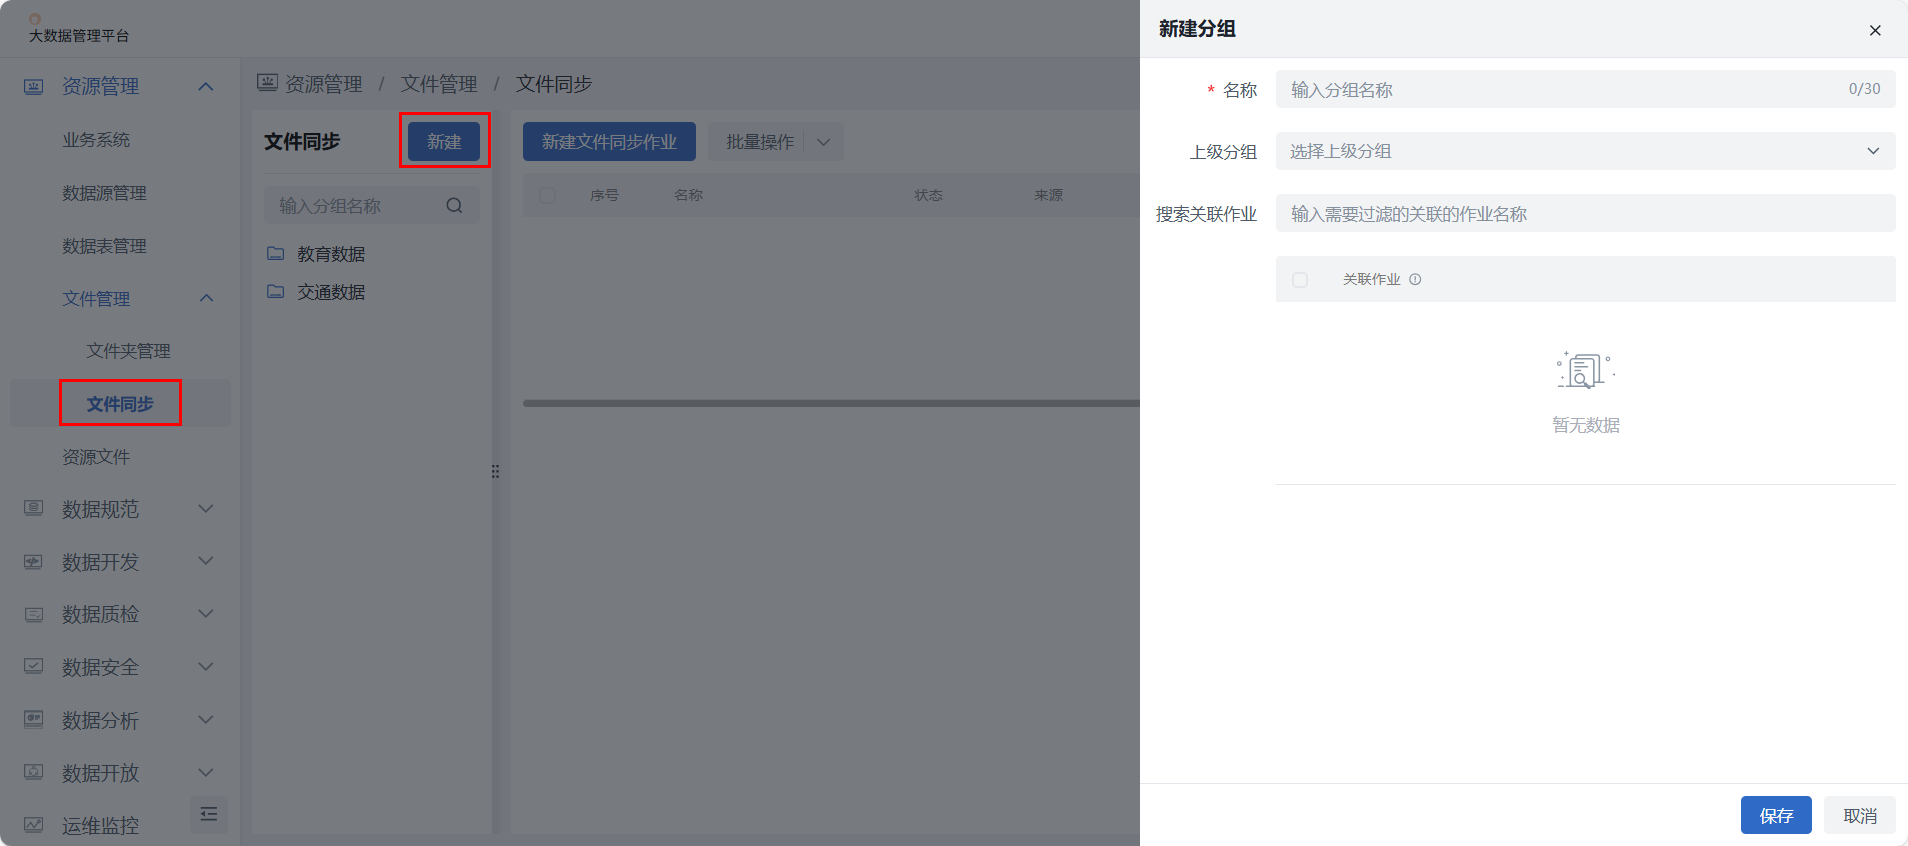The height and width of the screenshot is (846, 1908).
Task: Collapse the sidebar using the menu fold icon
Action: click(209, 814)
